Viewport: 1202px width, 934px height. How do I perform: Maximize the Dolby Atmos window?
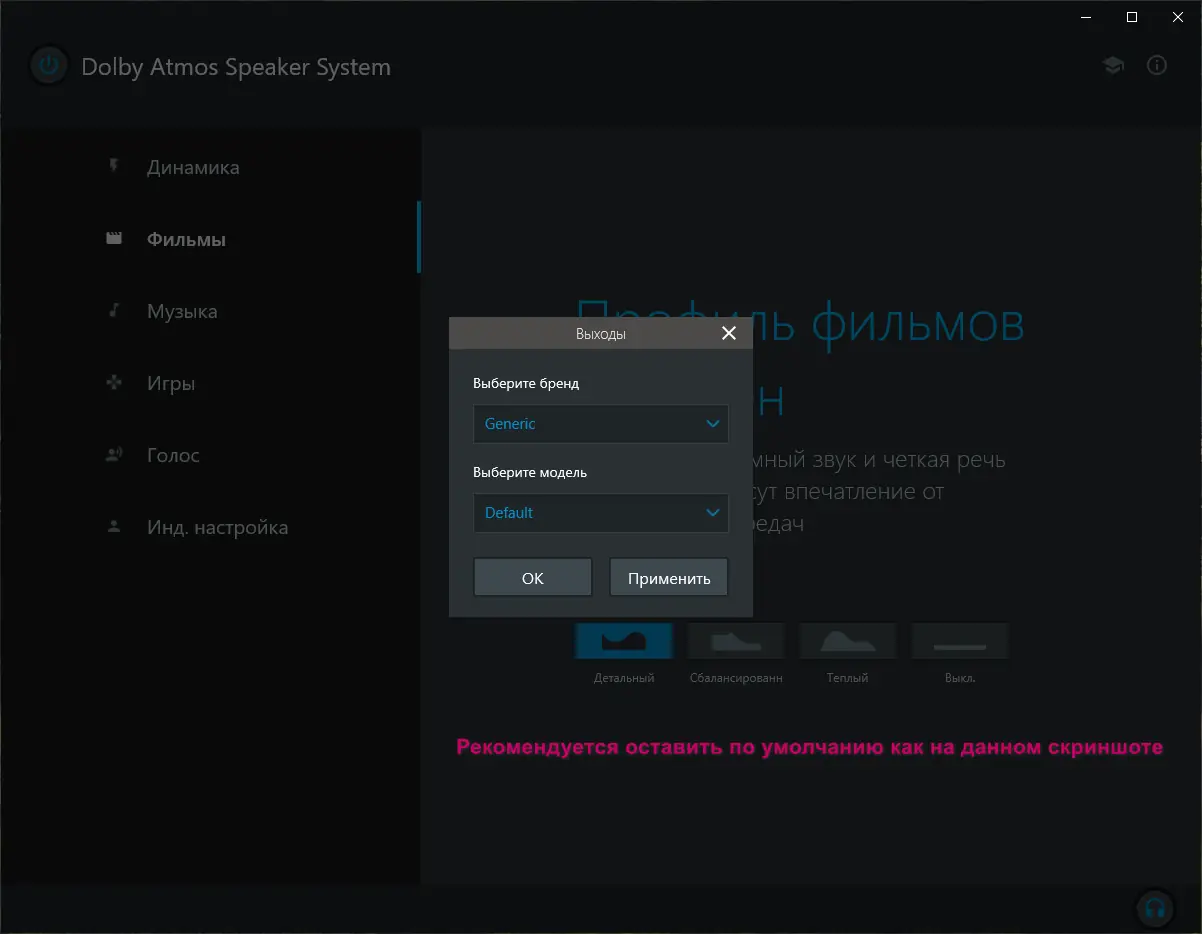pyautogui.click(x=1132, y=16)
